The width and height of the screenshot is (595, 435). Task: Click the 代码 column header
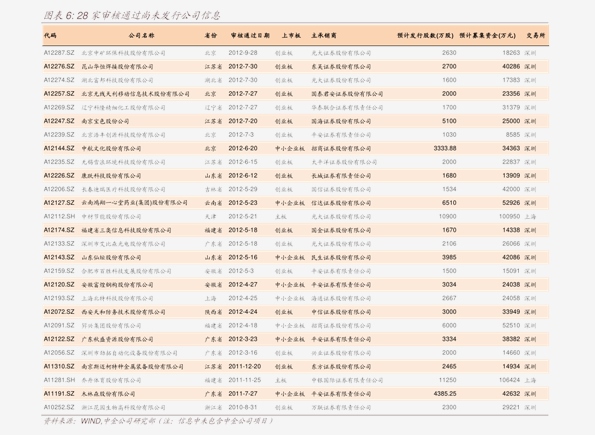[50, 35]
